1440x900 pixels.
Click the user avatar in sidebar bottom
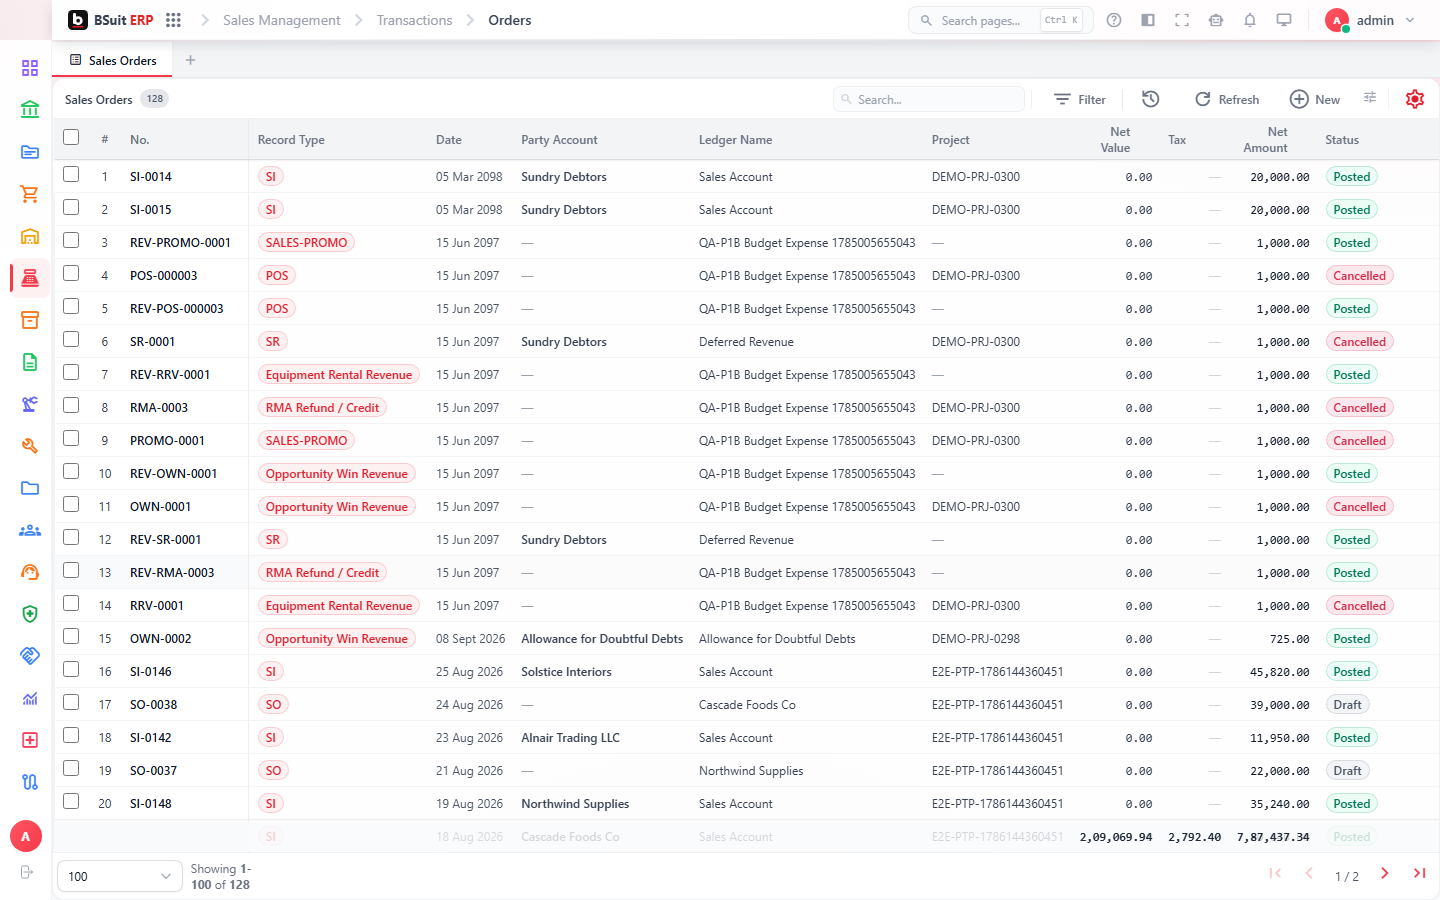point(26,836)
